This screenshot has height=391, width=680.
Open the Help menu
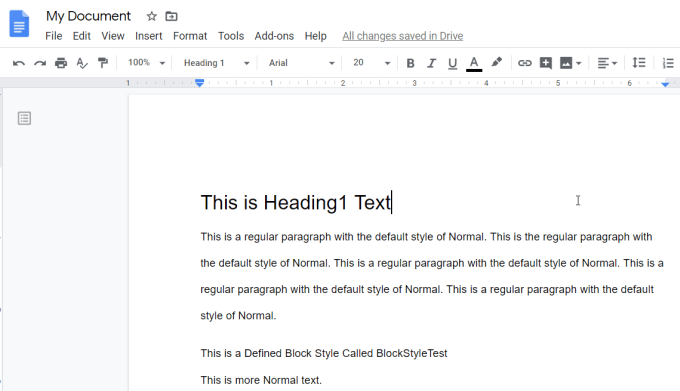coord(315,36)
